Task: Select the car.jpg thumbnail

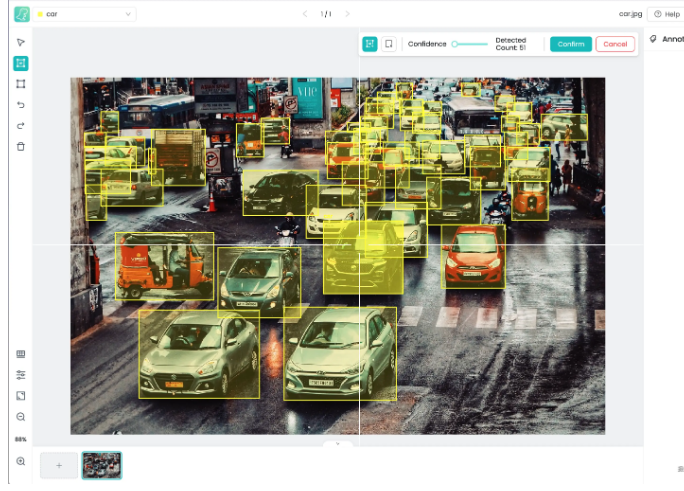Action: [x=102, y=465]
